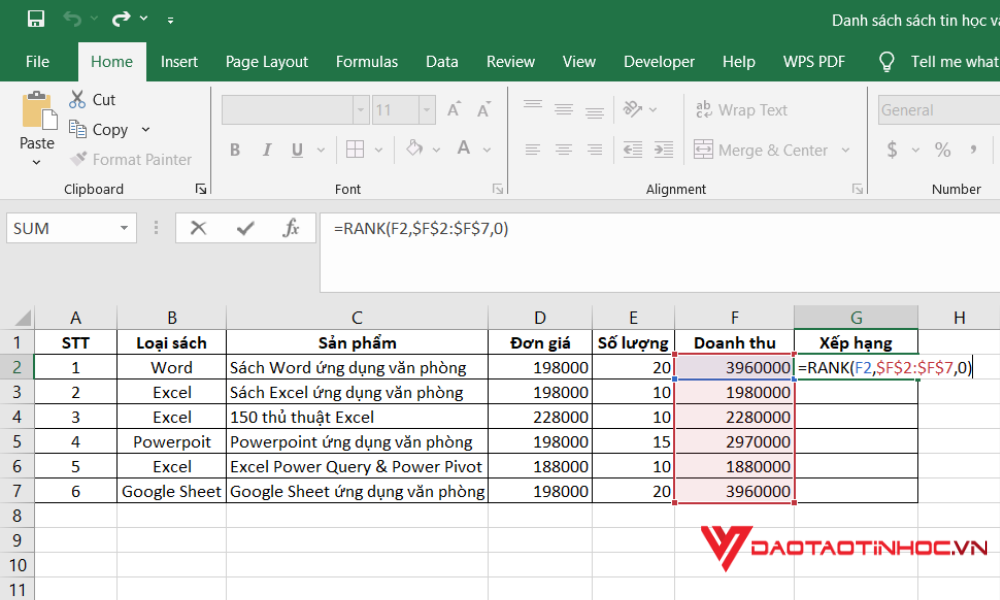Click the Paste clipboard icon
The height and width of the screenshot is (600, 1000).
pos(40,111)
